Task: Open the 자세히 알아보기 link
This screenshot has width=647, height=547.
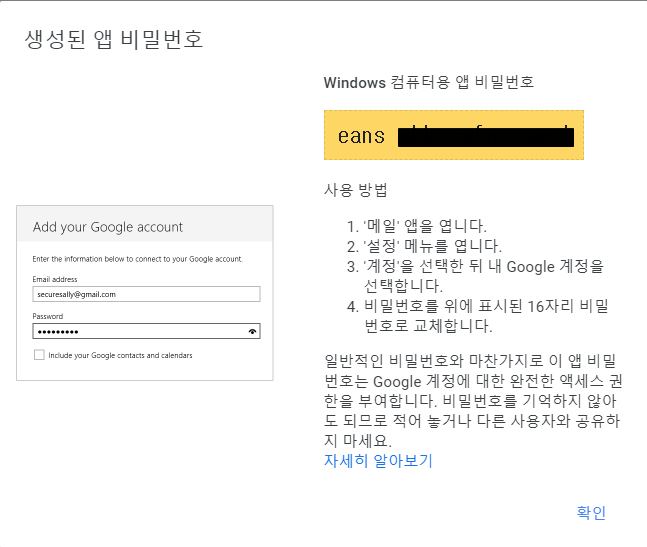Action: click(x=378, y=460)
